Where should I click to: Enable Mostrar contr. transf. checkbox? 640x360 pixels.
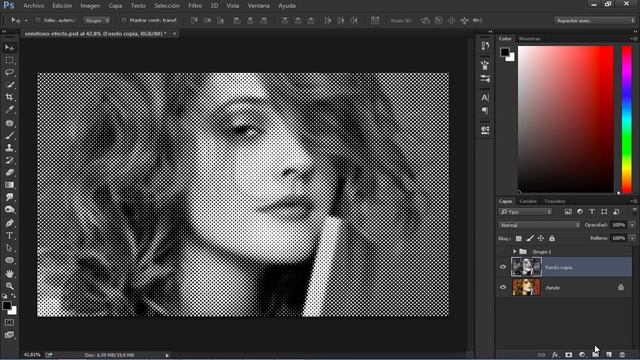click(x=124, y=20)
